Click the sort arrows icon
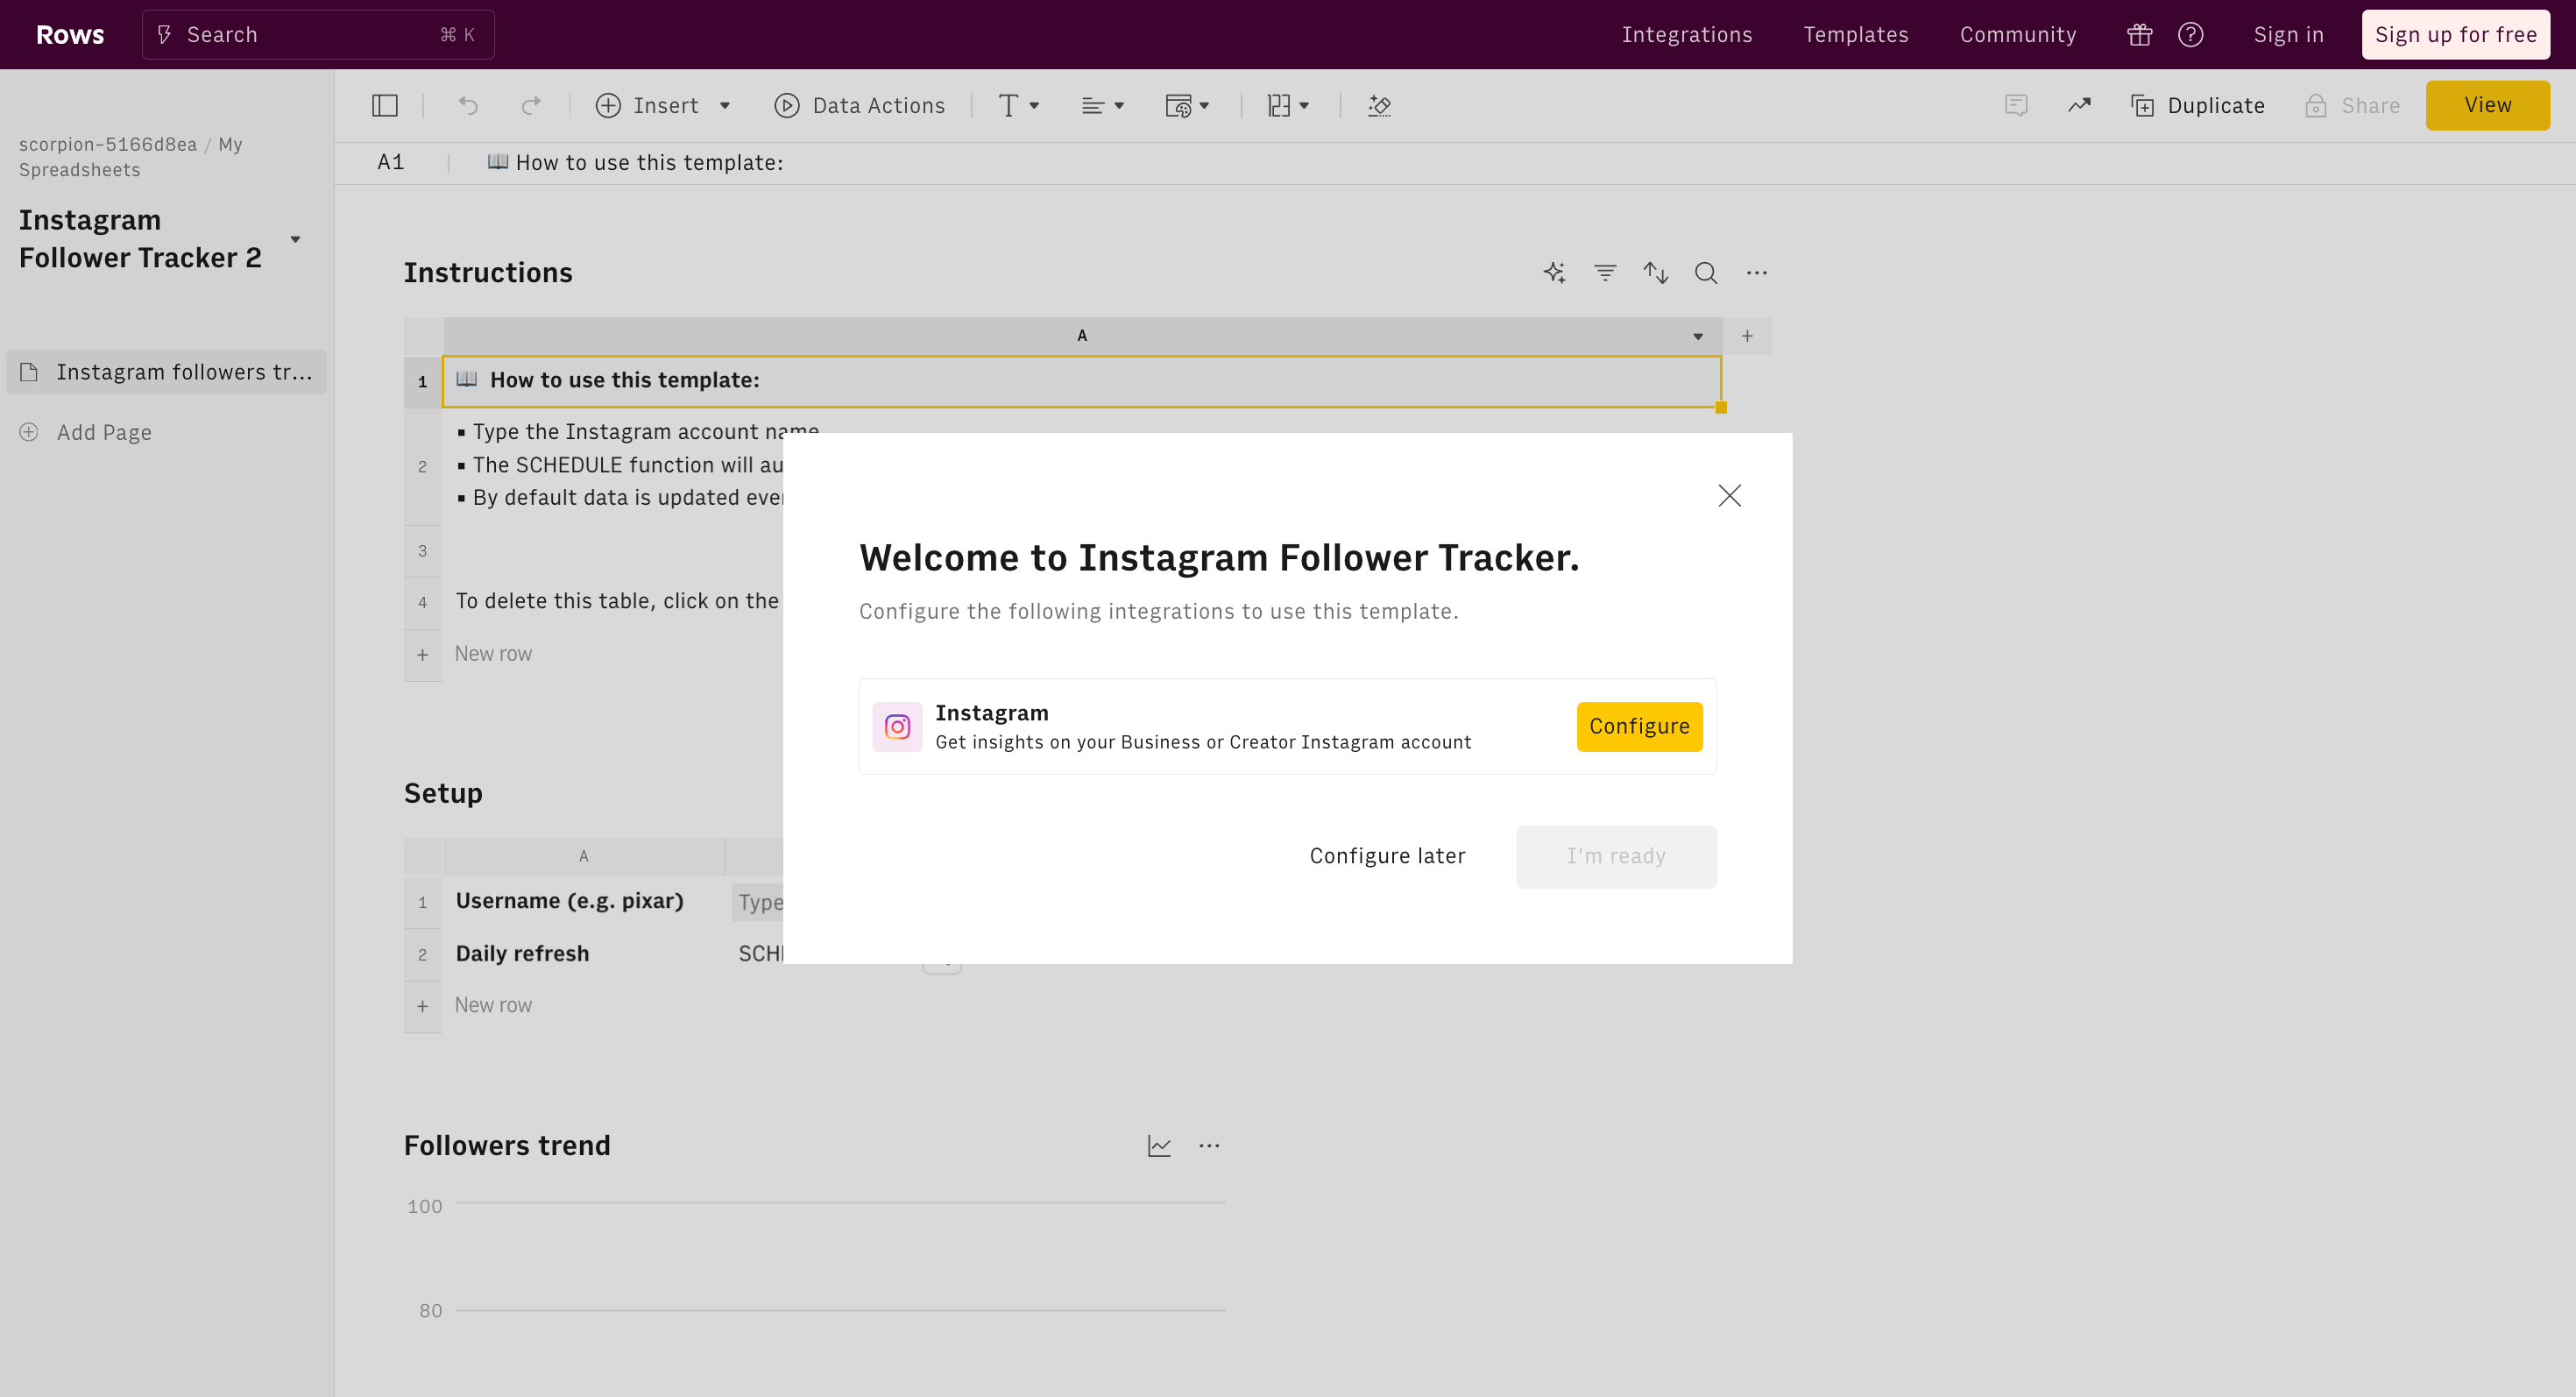Viewport: 2576px width, 1397px height. pos(1656,273)
